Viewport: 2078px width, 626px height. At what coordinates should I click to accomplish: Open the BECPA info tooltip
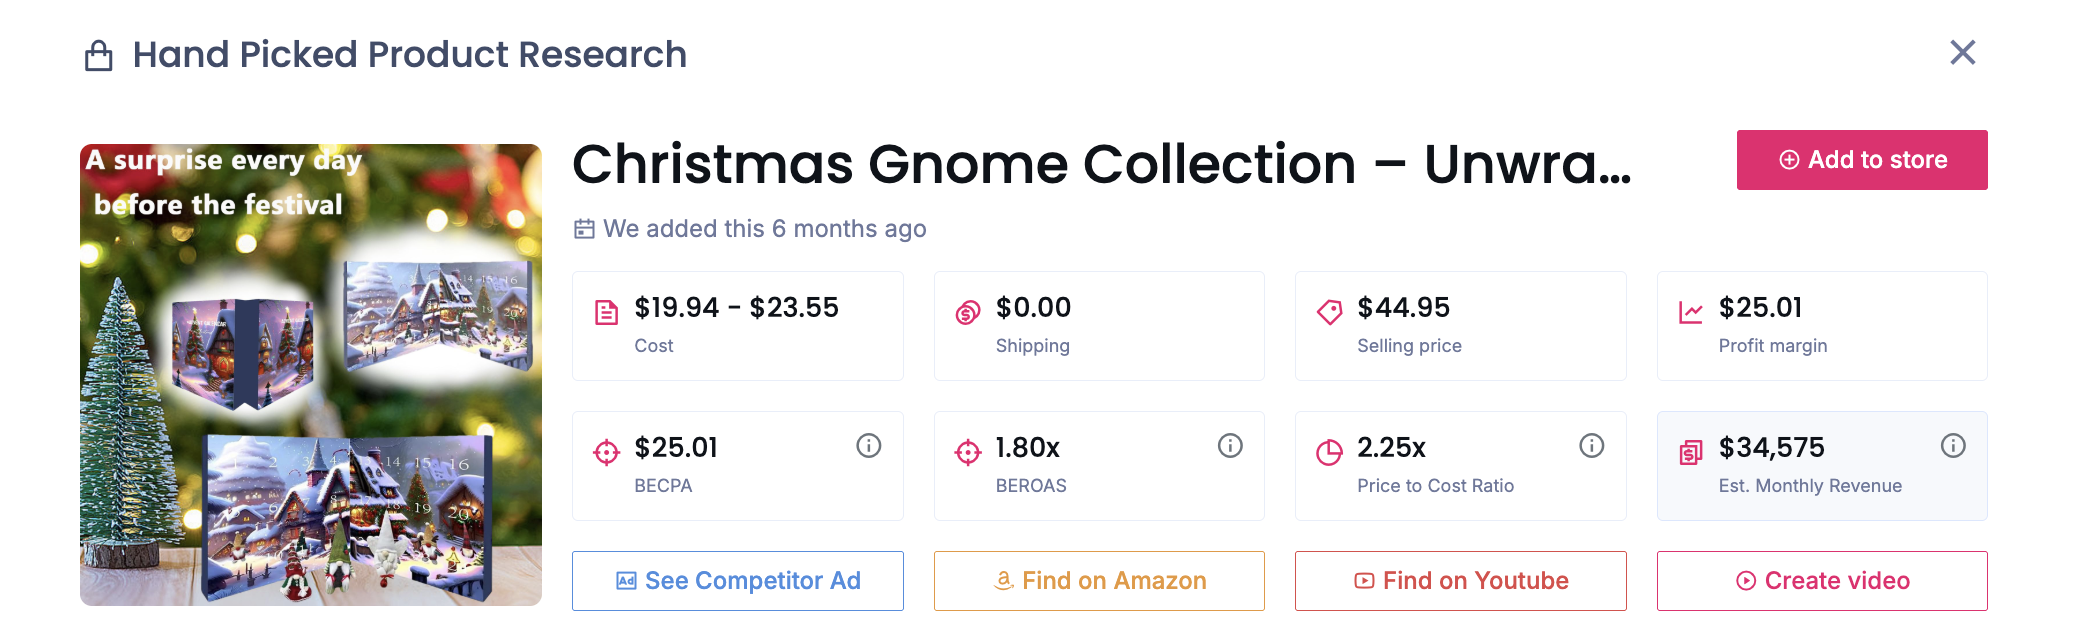click(x=868, y=447)
